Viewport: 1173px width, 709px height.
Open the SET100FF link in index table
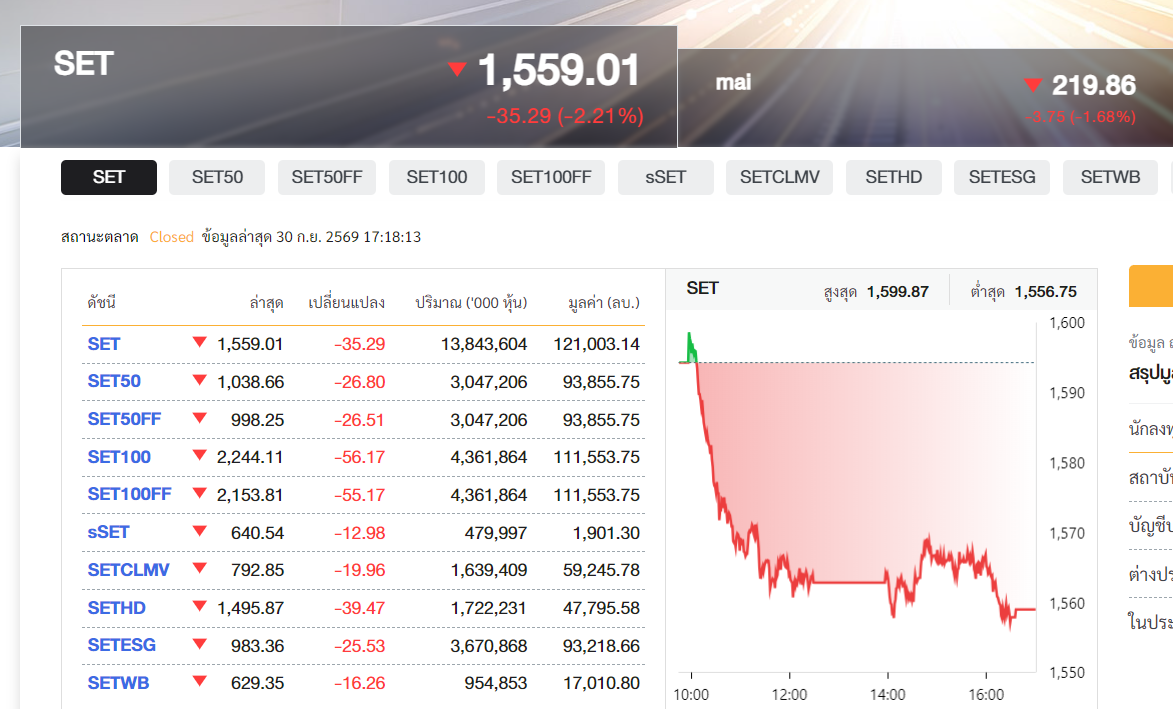tap(129, 494)
